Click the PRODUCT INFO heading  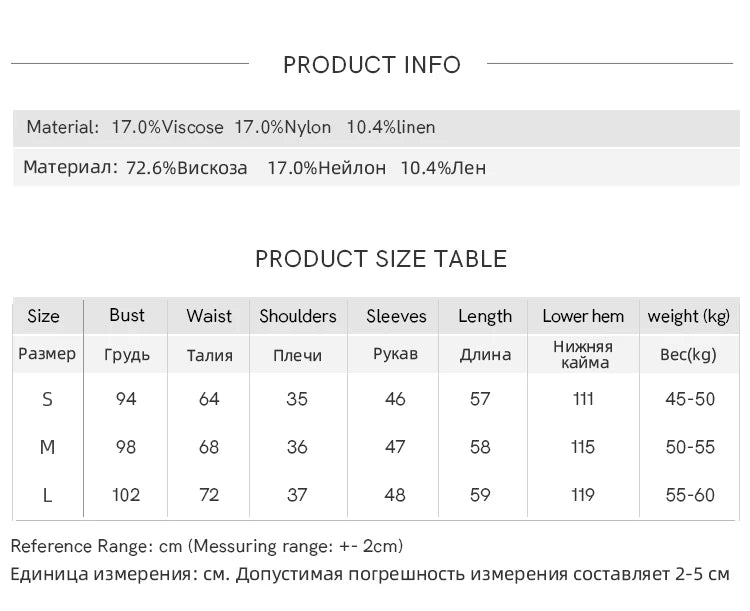click(372, 65)
